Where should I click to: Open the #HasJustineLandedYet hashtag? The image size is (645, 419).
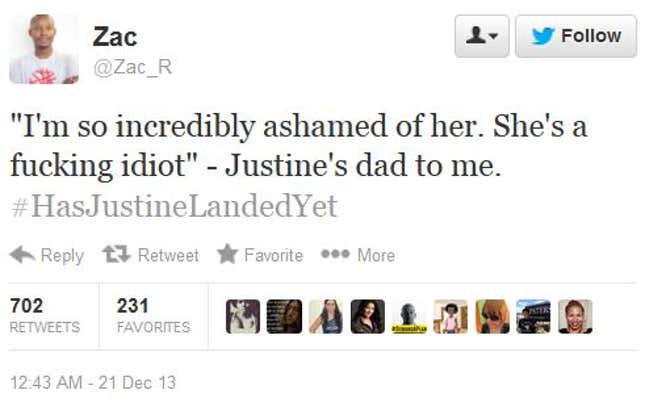pos(175,207)
